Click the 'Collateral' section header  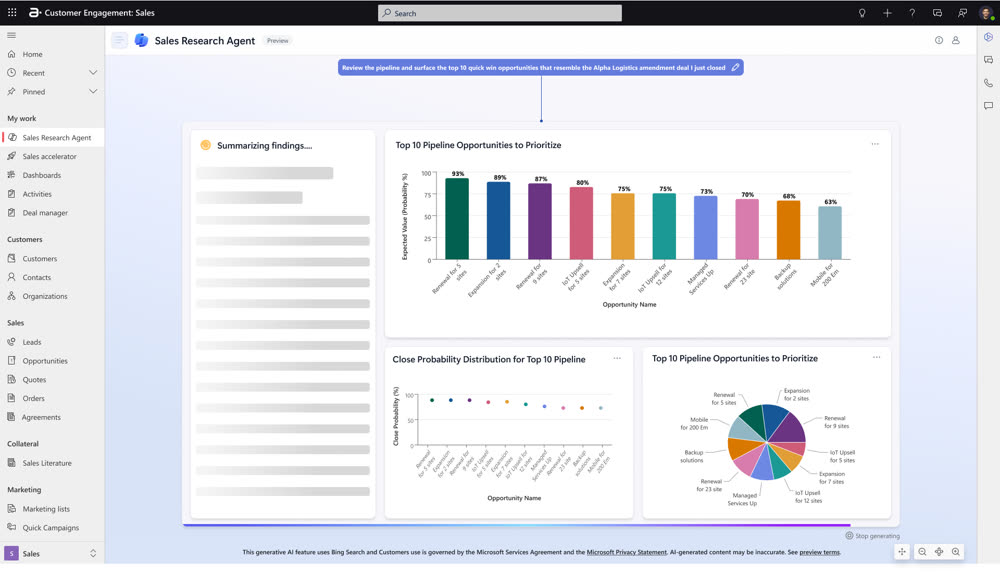(23, 443)
